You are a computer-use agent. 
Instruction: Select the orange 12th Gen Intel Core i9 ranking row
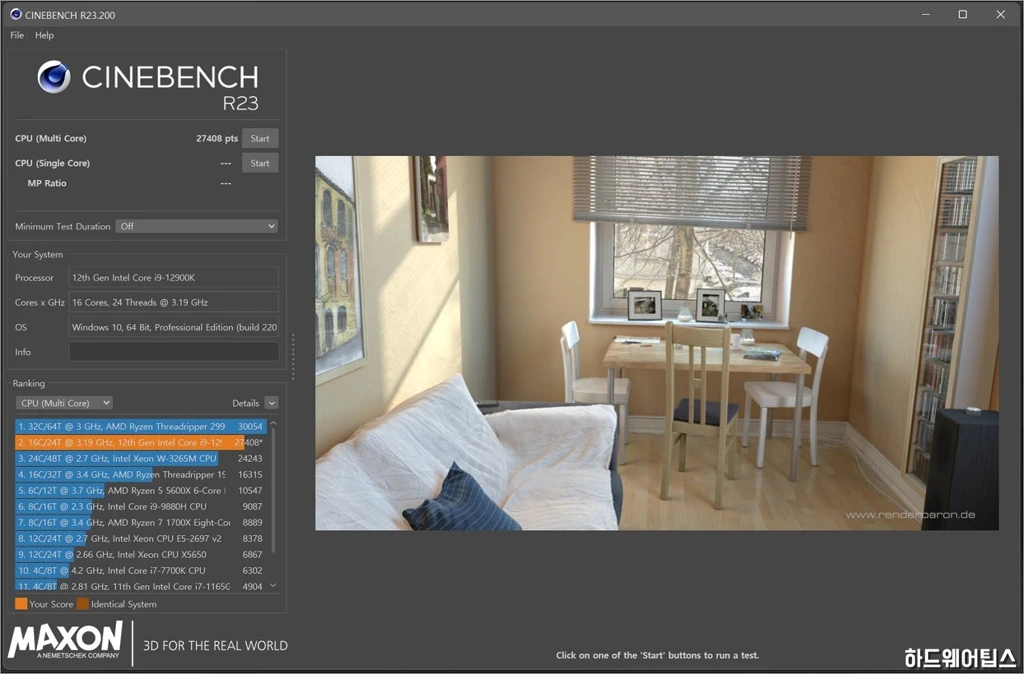pos(140,442)
